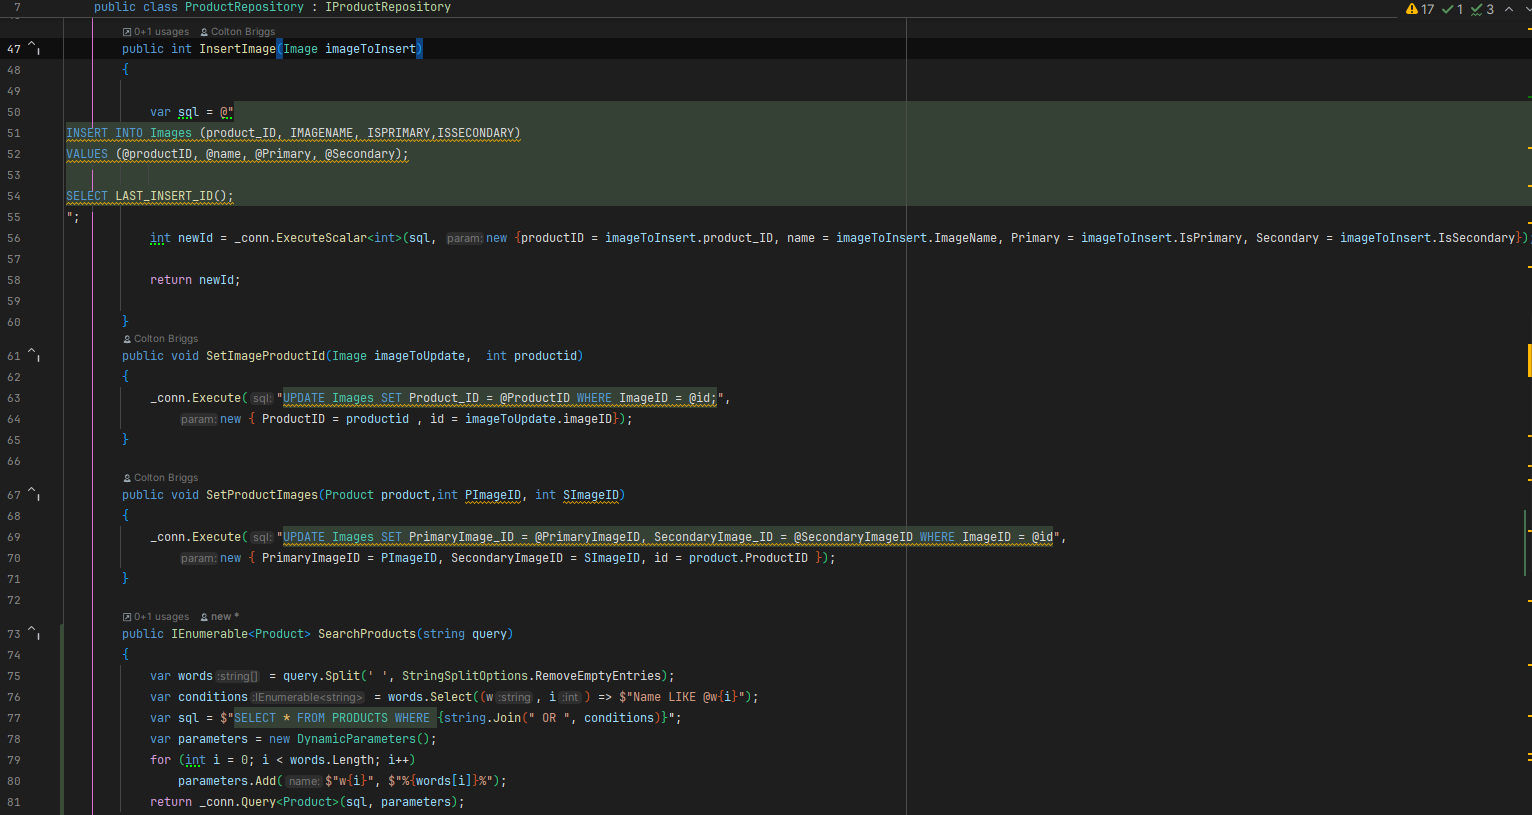Click 'StringSplitOptions.RemoveEmptyEntries' on line 75
The width and height of the screenshot is (1532, 815).
pos(534,676)
